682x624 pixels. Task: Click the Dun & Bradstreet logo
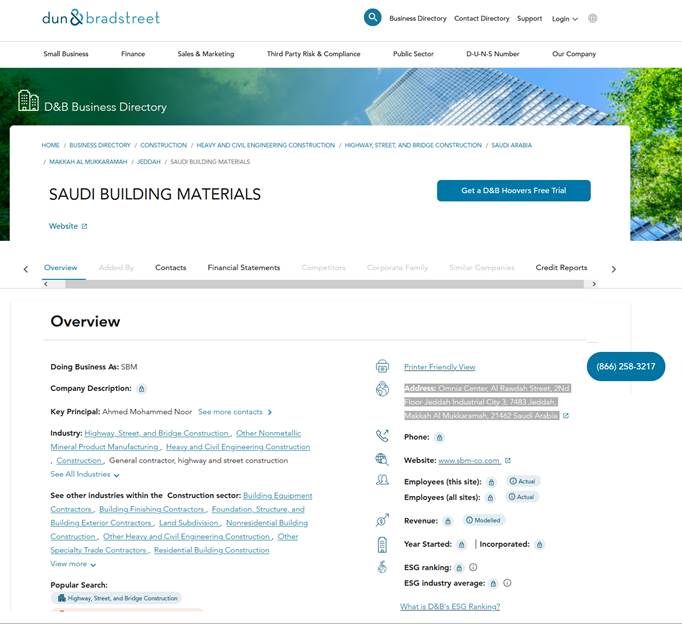(101, 18)
